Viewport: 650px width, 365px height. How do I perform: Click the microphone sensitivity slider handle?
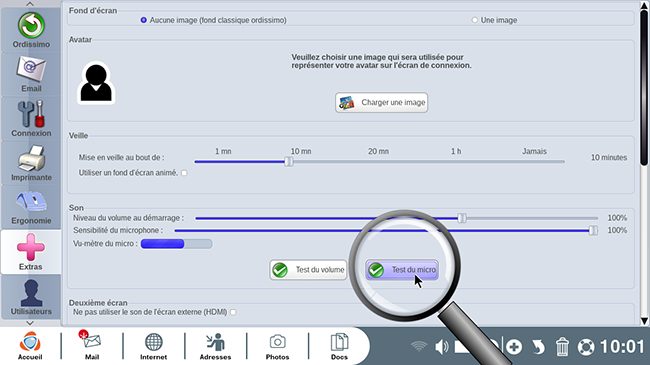click(x=593, y=231)
